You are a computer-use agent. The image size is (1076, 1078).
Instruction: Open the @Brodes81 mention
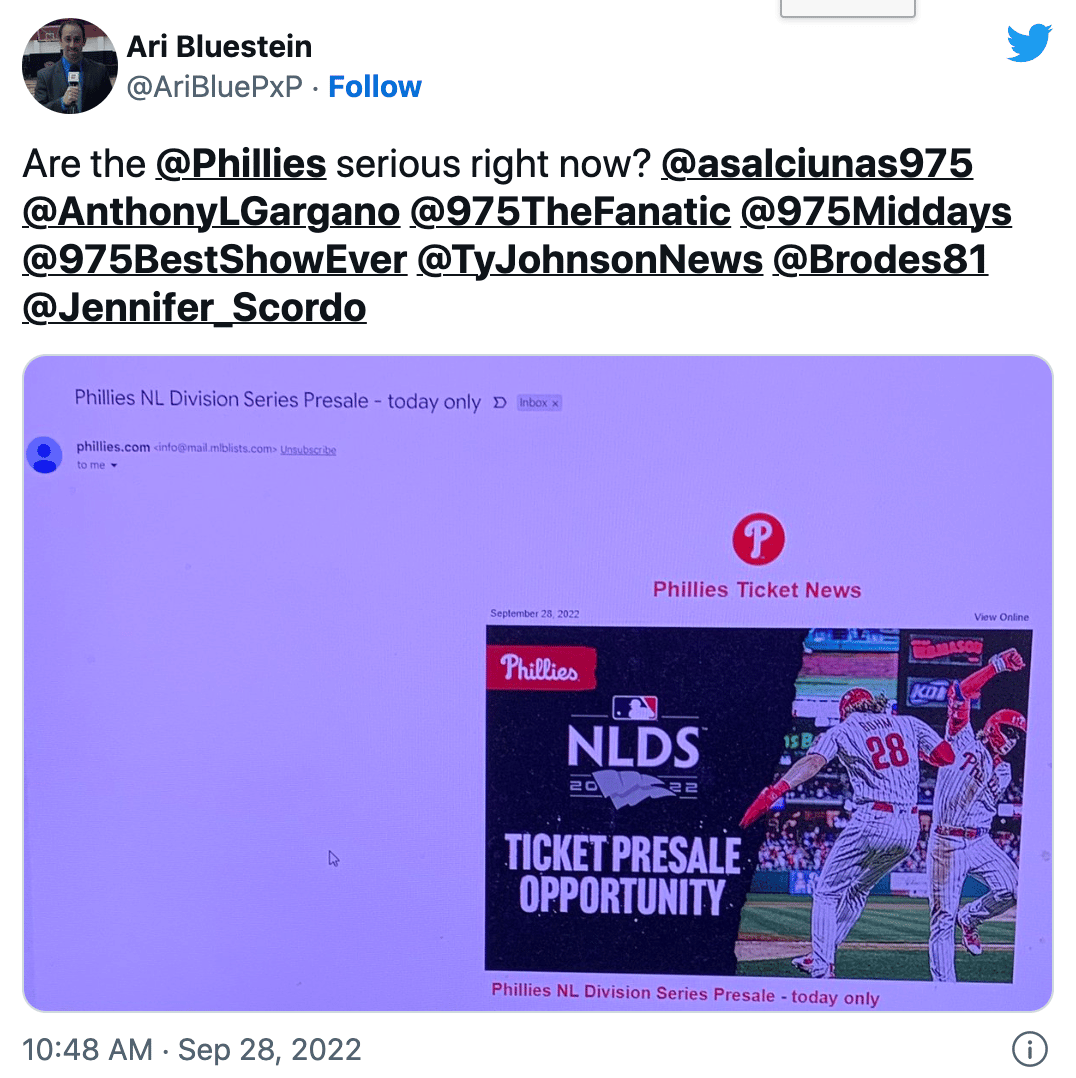(x=880, y=260)
